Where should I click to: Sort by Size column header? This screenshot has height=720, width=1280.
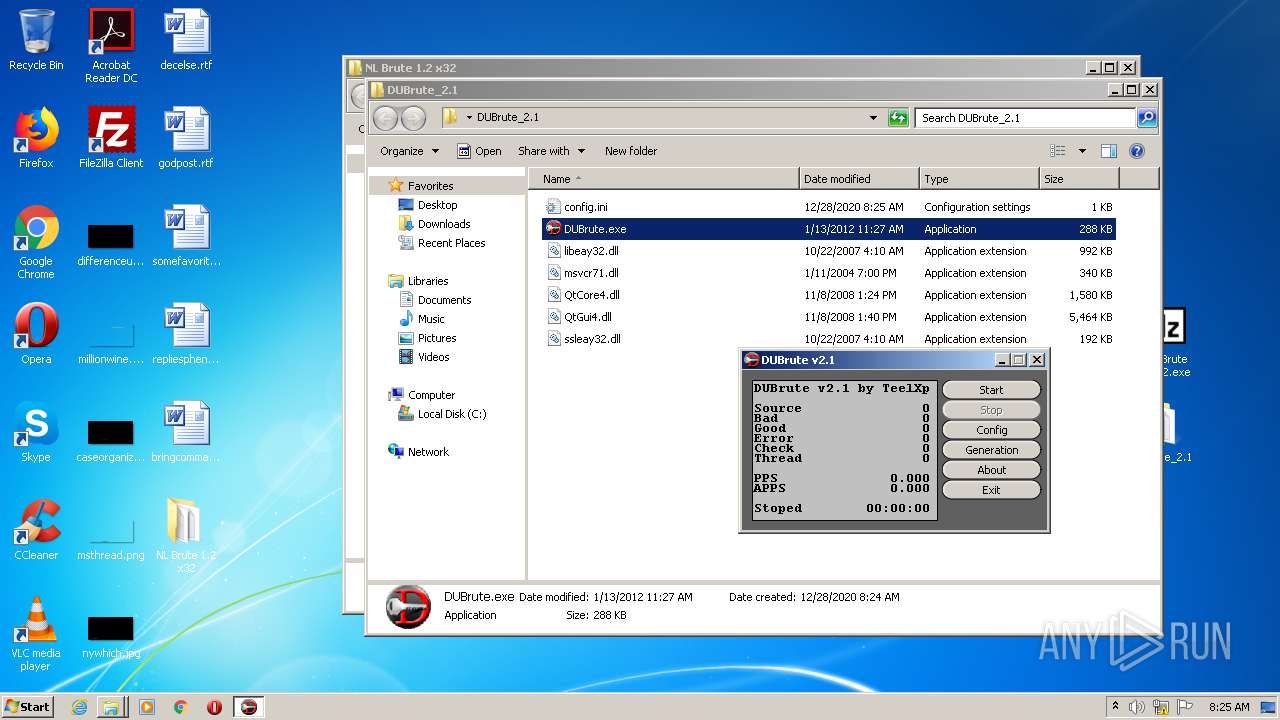tap(1079, 179)
